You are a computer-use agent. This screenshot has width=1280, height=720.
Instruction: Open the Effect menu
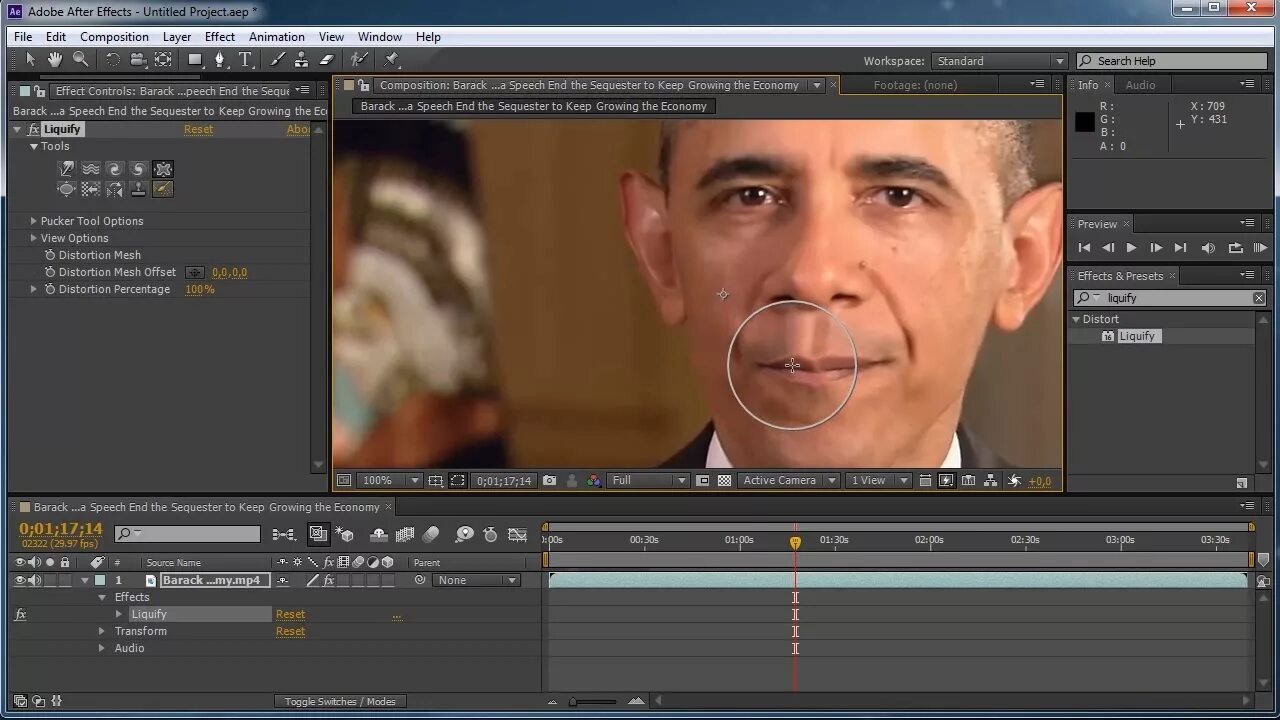point(220,37)
